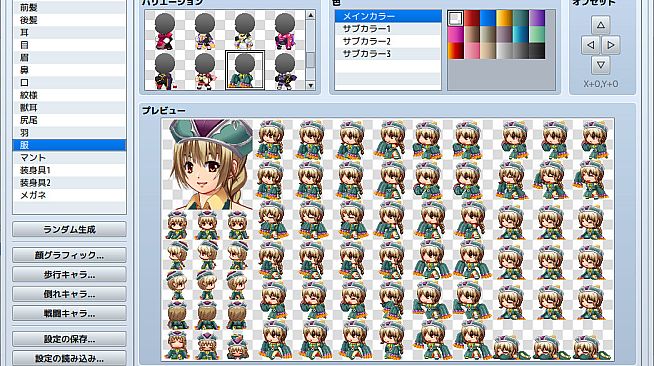Select 目 in the parts list
Image resolution: width=654 pixels, height=366 pixels.
[69, 45]
